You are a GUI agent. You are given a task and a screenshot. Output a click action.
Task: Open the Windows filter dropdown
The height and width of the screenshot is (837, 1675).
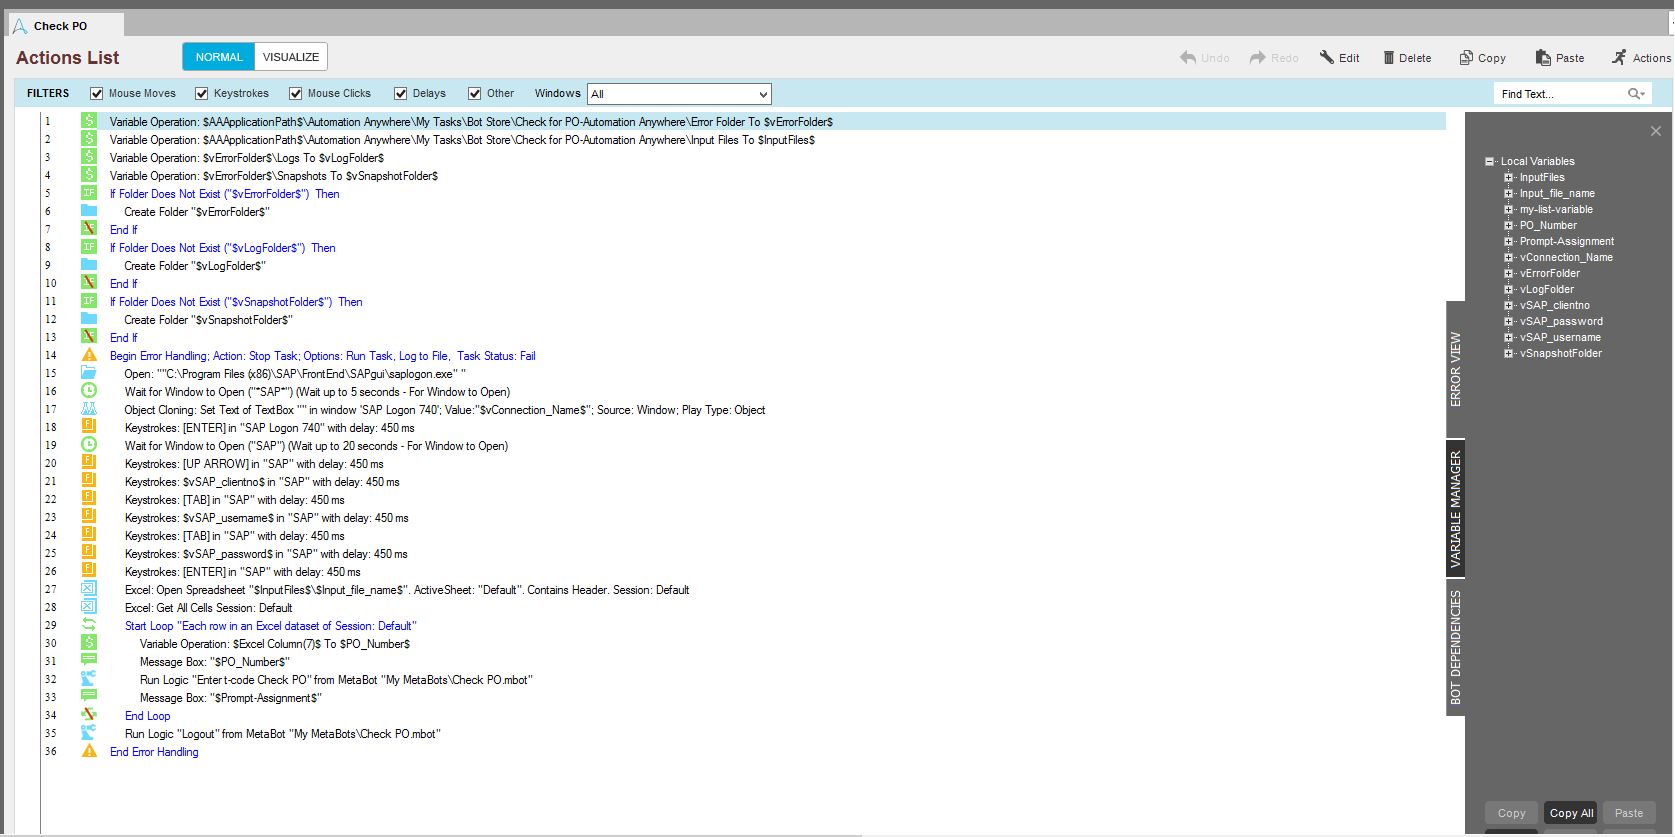[763, 94]
